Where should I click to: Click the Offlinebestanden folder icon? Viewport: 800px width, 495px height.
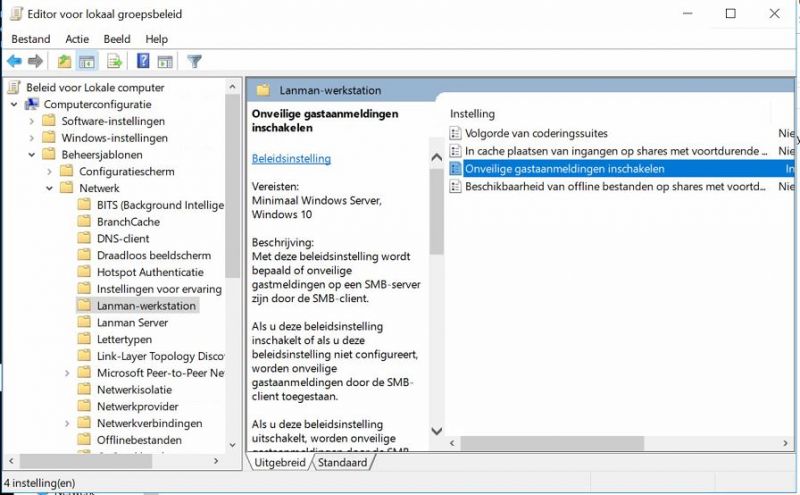[x=84, y=440]
